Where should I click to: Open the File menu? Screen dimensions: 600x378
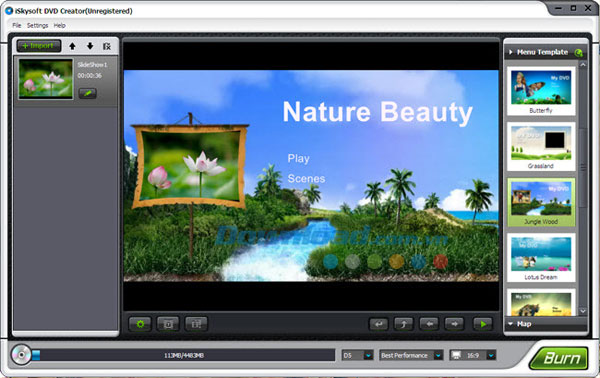click(x=16, y=25)
